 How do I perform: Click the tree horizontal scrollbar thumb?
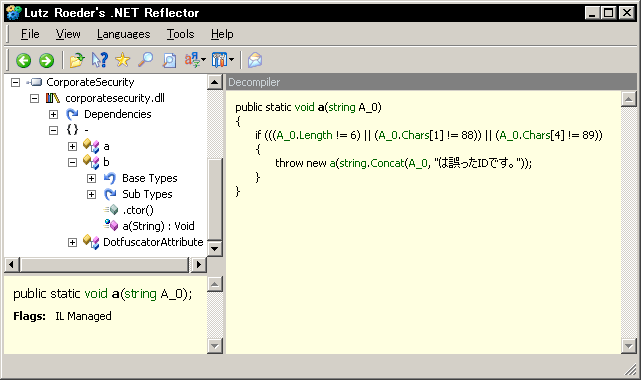click(105, 264)
